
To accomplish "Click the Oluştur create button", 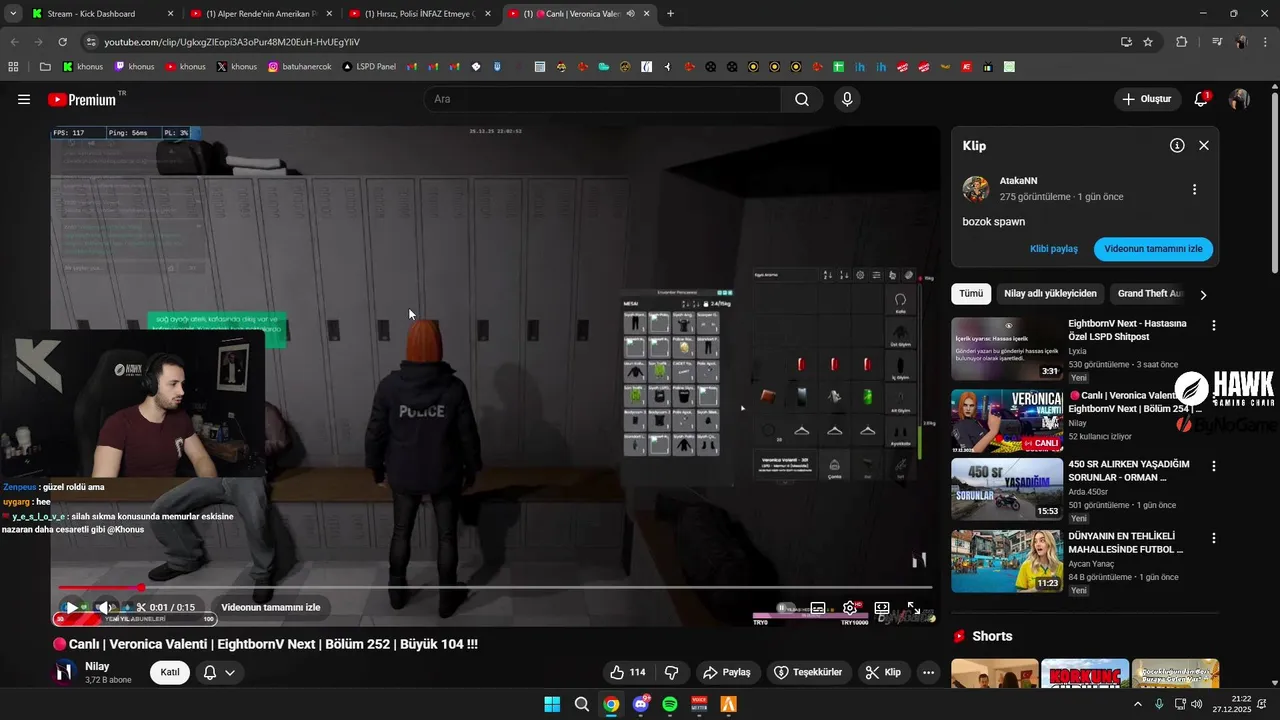I will point(1146,99).
